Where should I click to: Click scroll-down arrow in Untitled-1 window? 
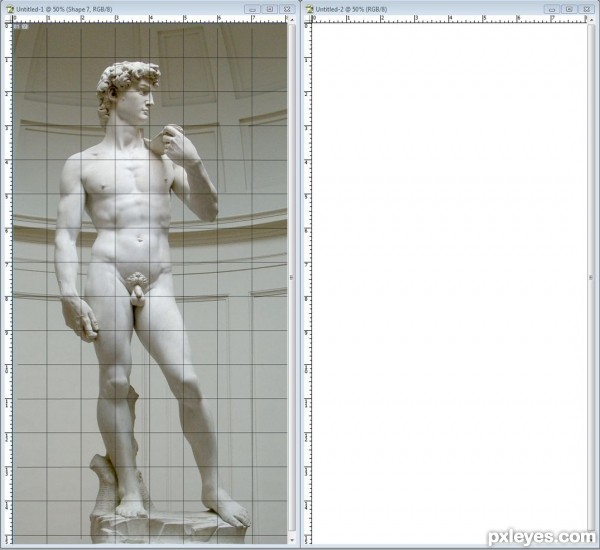pos(292,540)
